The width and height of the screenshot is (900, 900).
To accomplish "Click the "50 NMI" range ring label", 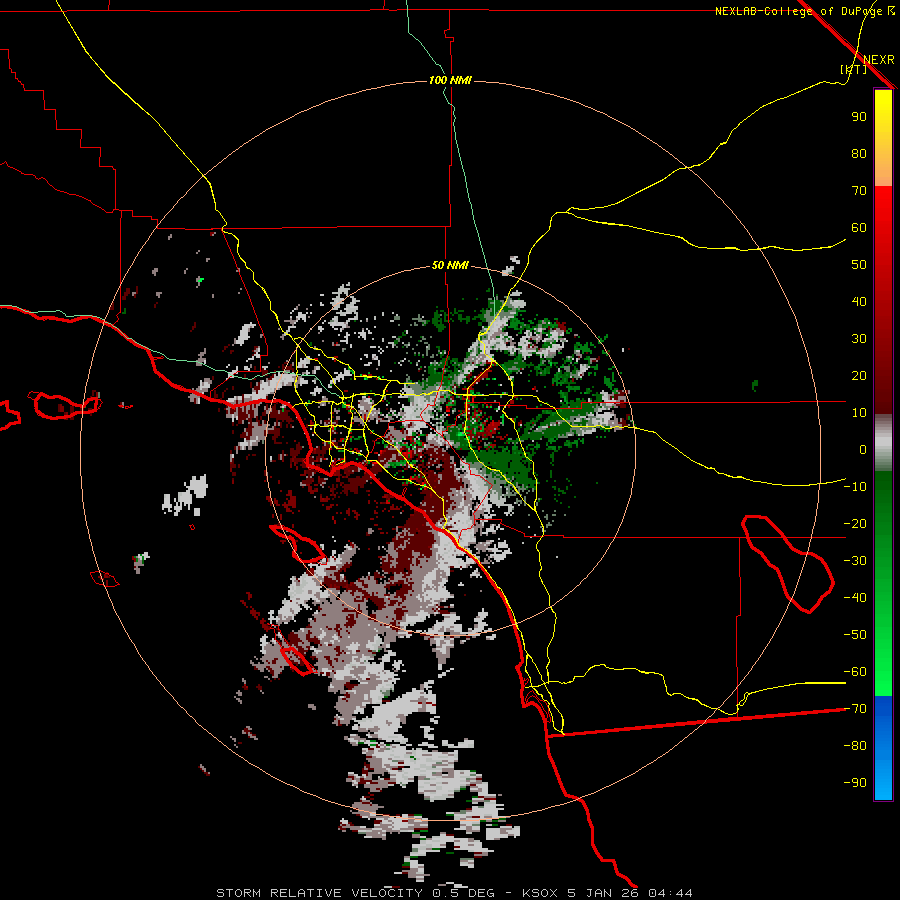I will pos(450,265).
